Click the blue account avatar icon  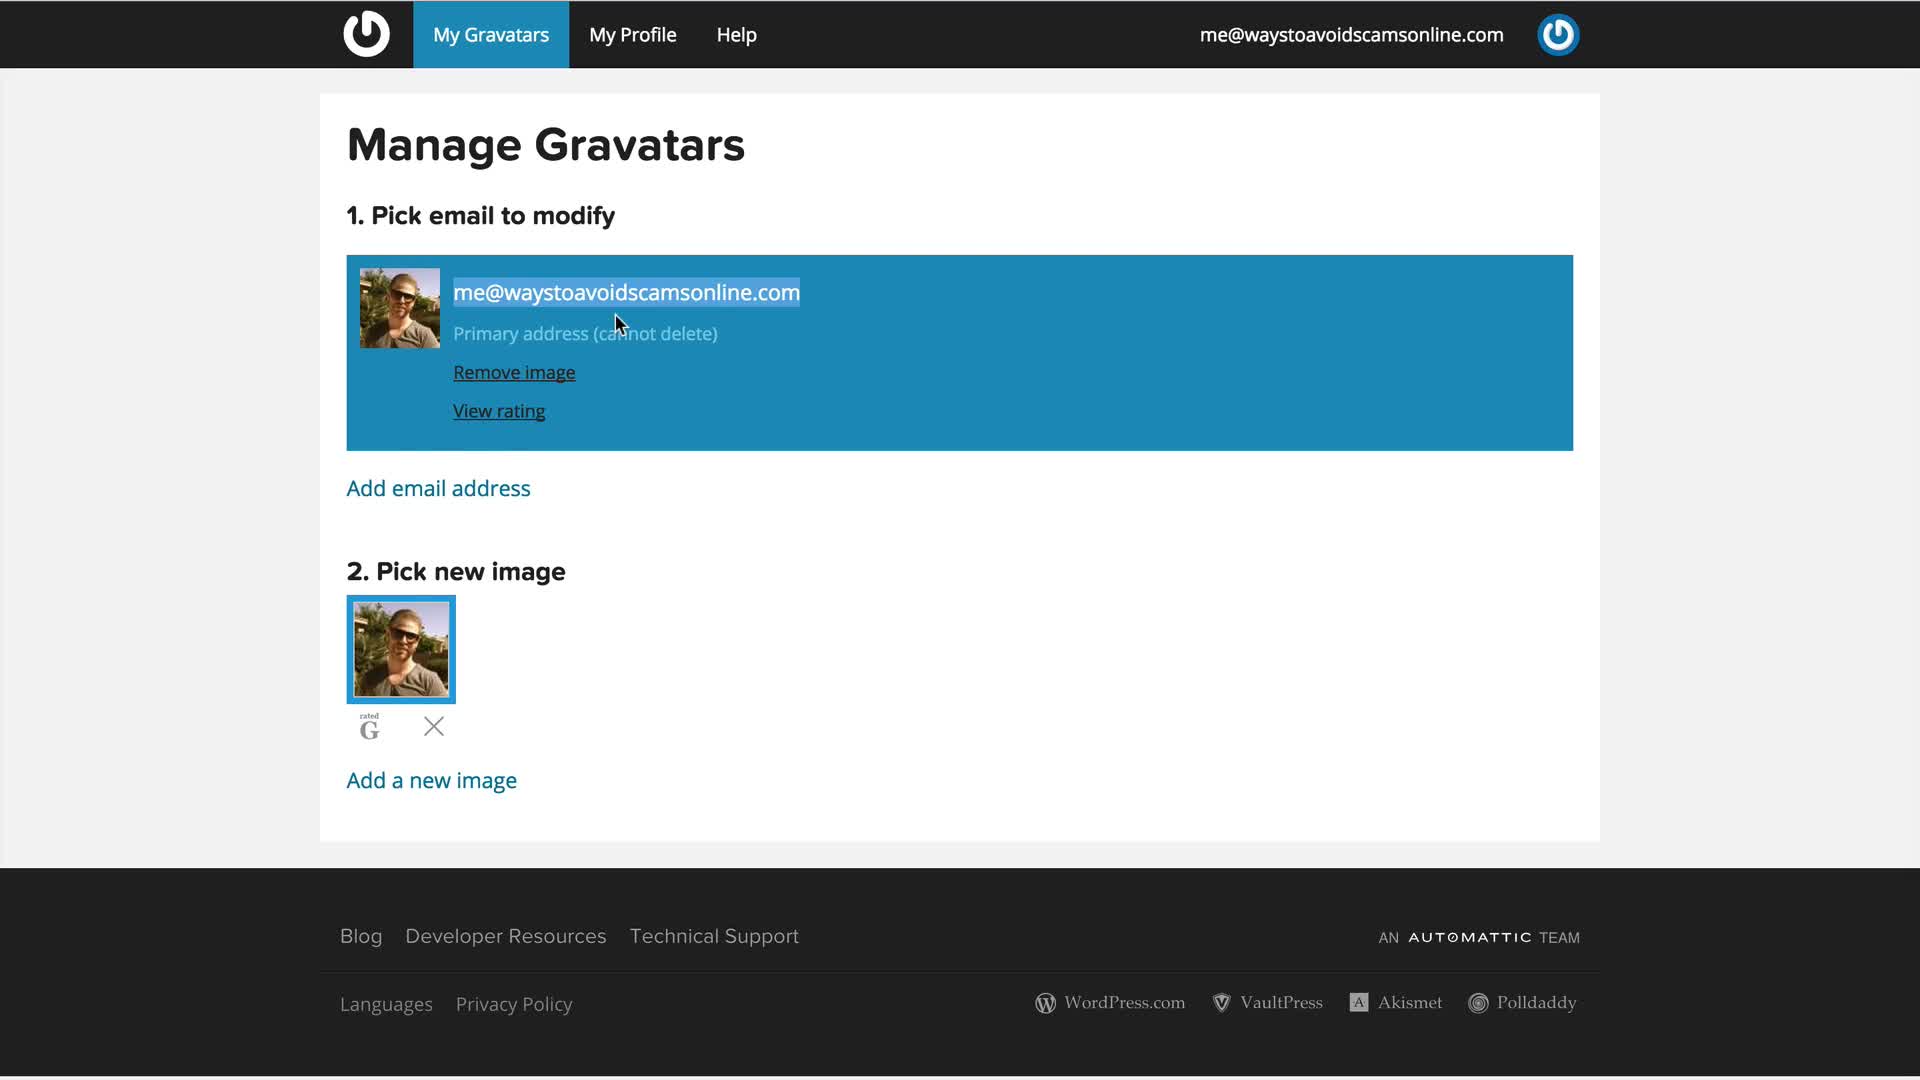coord(1558,34)
